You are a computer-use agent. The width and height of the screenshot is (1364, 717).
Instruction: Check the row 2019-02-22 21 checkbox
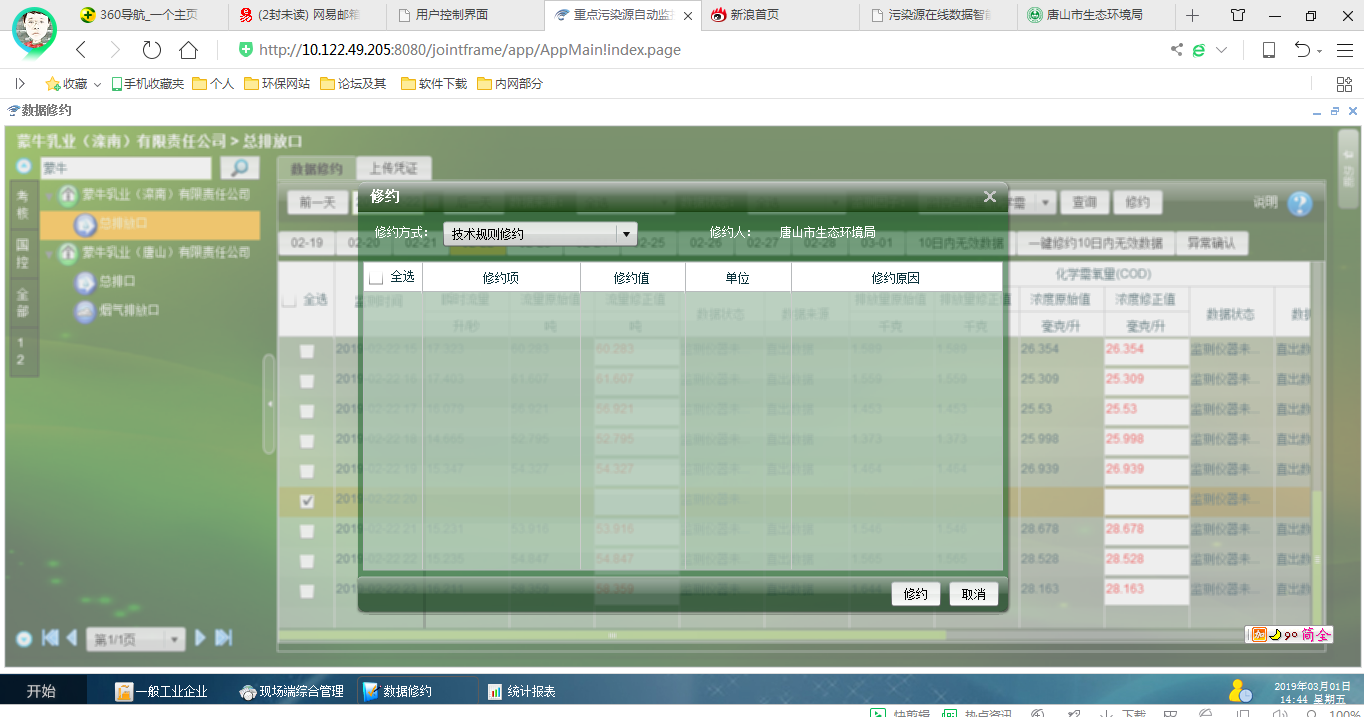point(307,531)
